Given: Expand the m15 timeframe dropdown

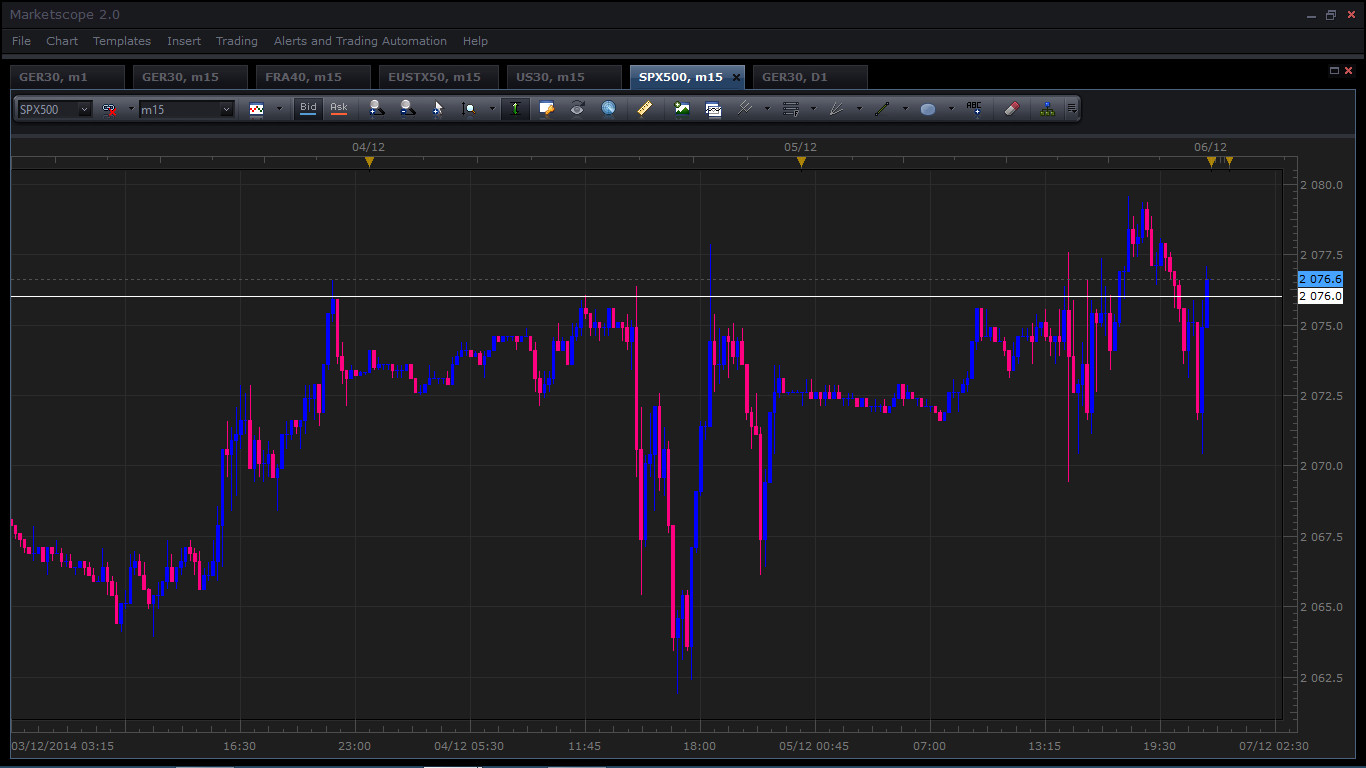Looking at the screenshot, I should [227, 109].
